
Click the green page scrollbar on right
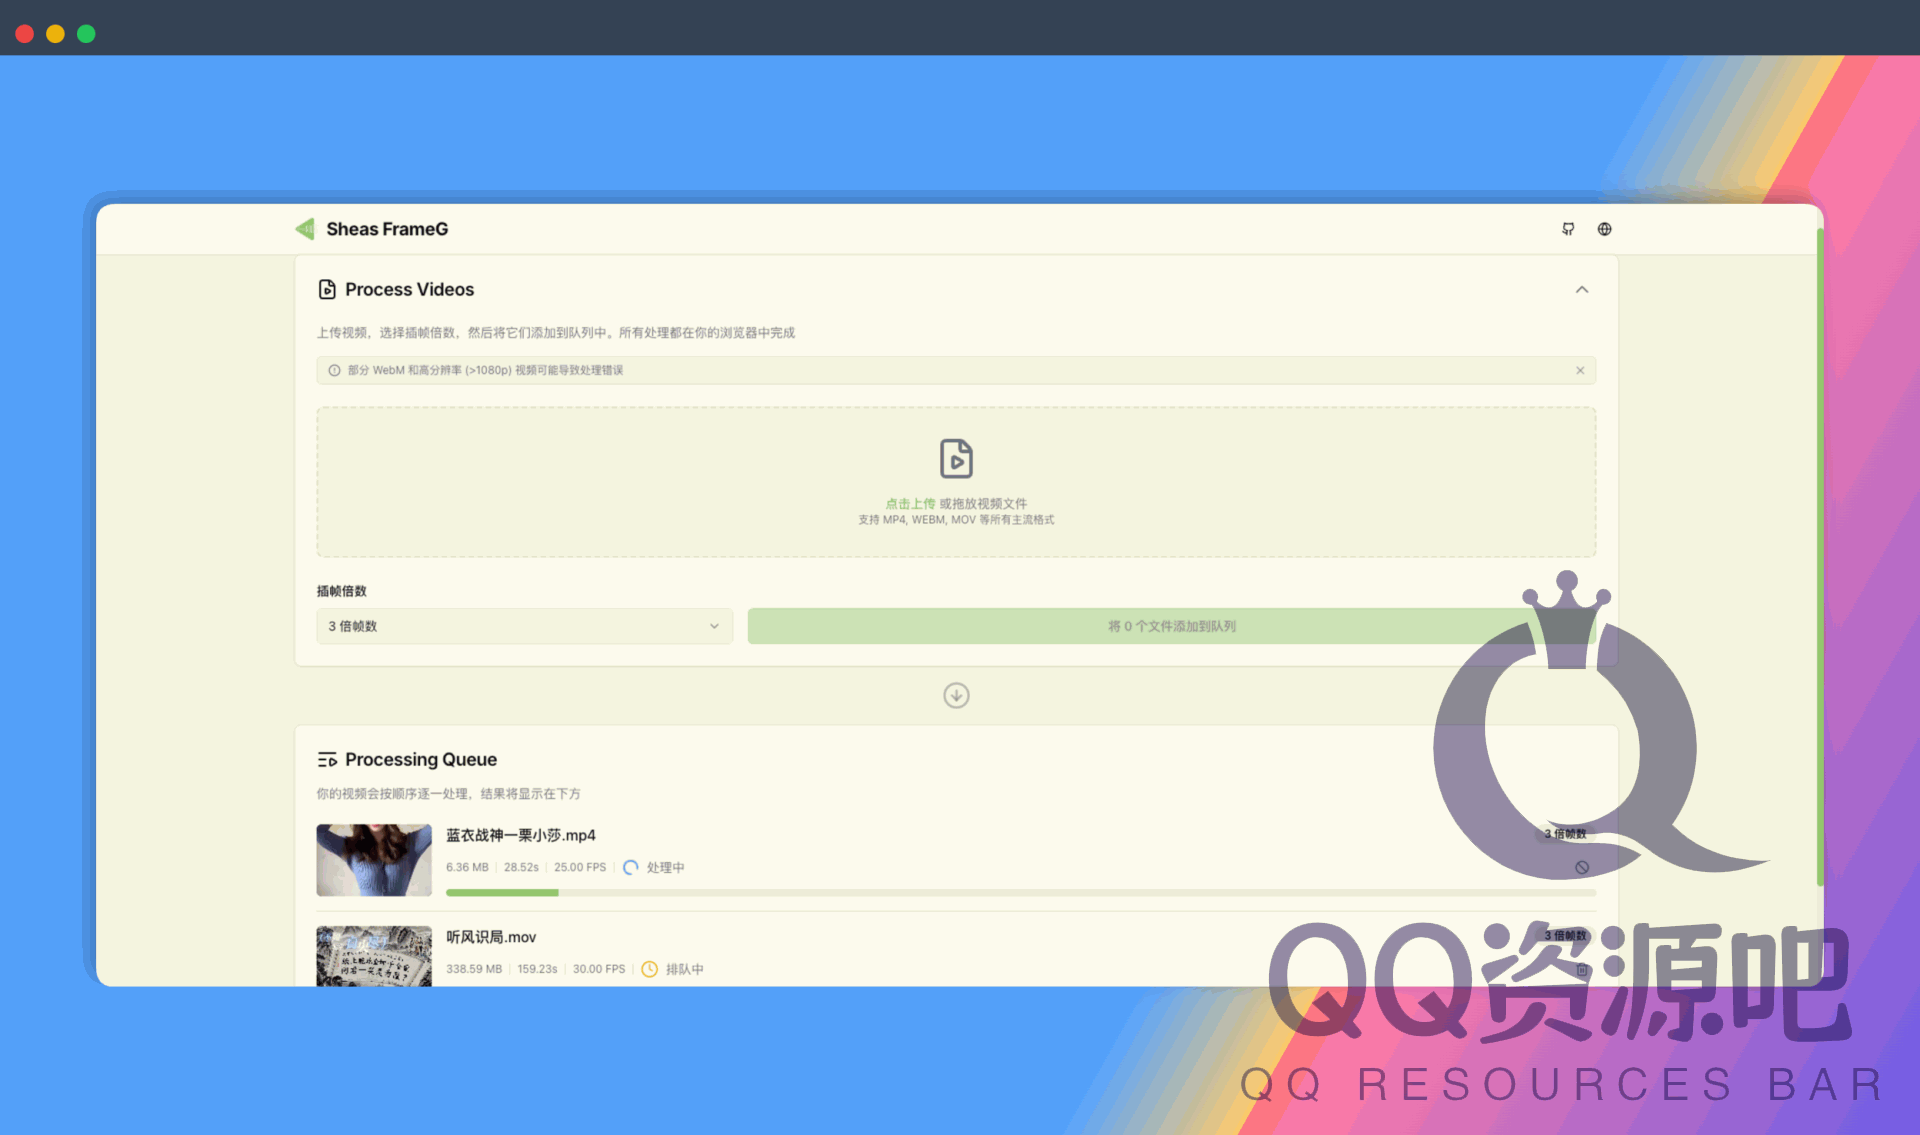click(x=1820, y=556)
